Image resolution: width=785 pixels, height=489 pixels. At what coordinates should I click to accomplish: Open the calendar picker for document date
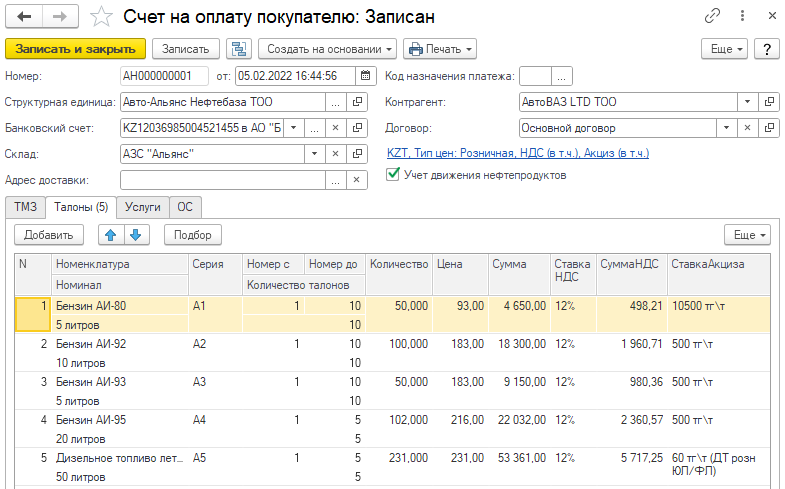[366, 76]
